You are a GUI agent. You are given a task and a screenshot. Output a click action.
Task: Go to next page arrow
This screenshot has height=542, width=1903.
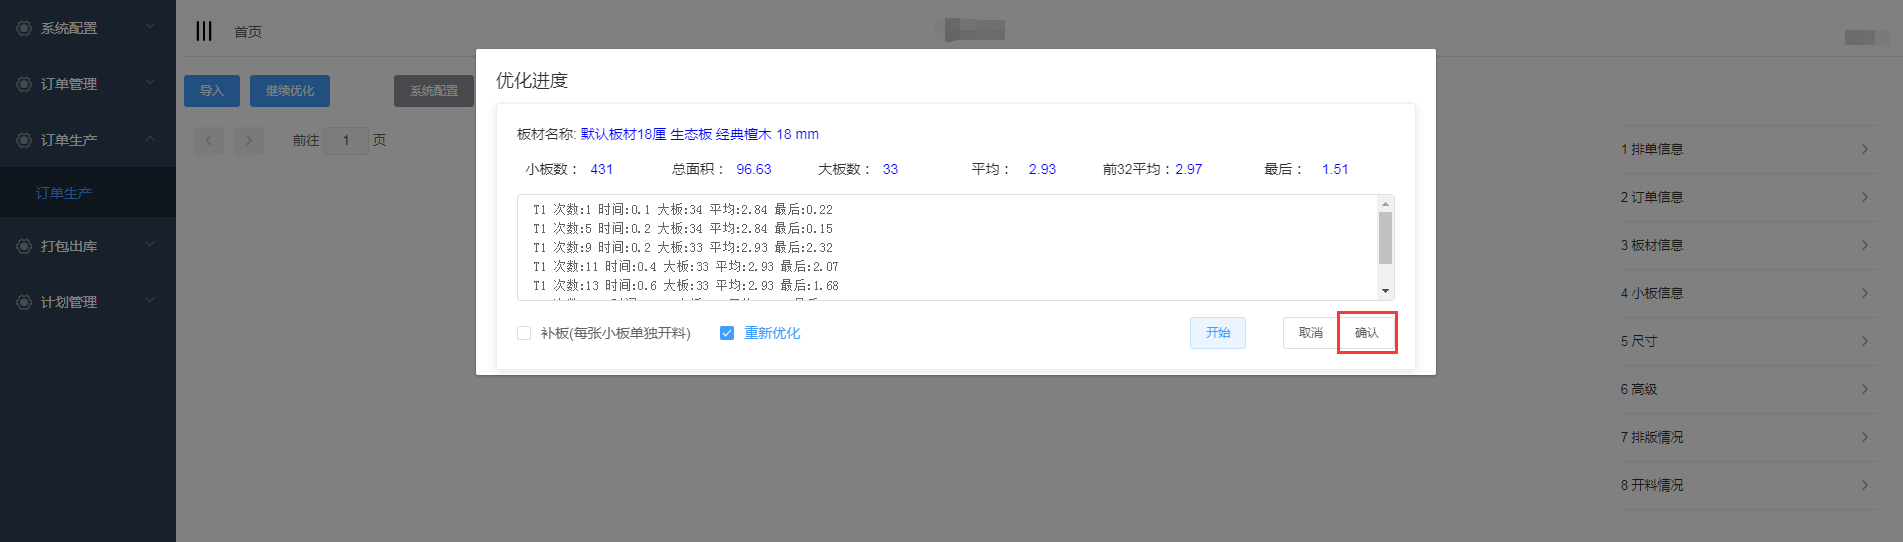coord(249,140)
